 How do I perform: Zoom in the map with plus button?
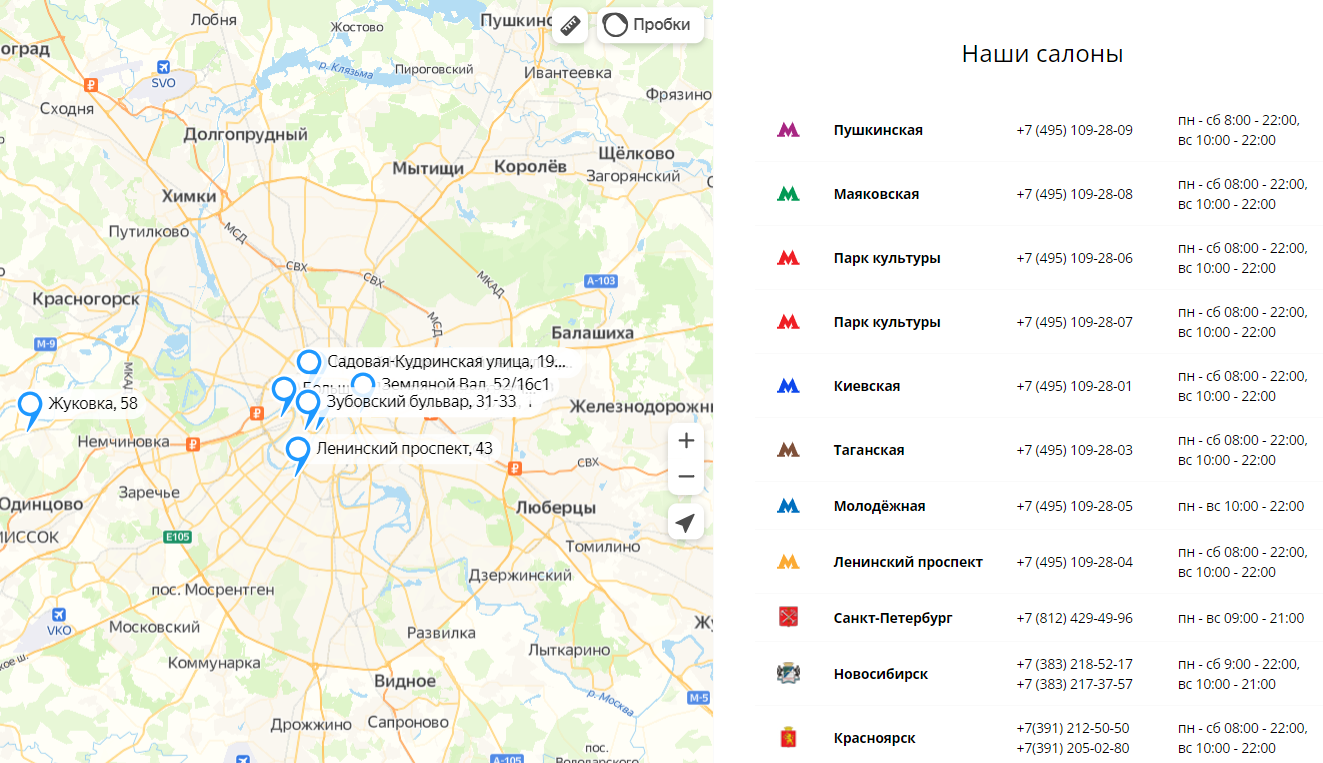click(x=686, y=441)
